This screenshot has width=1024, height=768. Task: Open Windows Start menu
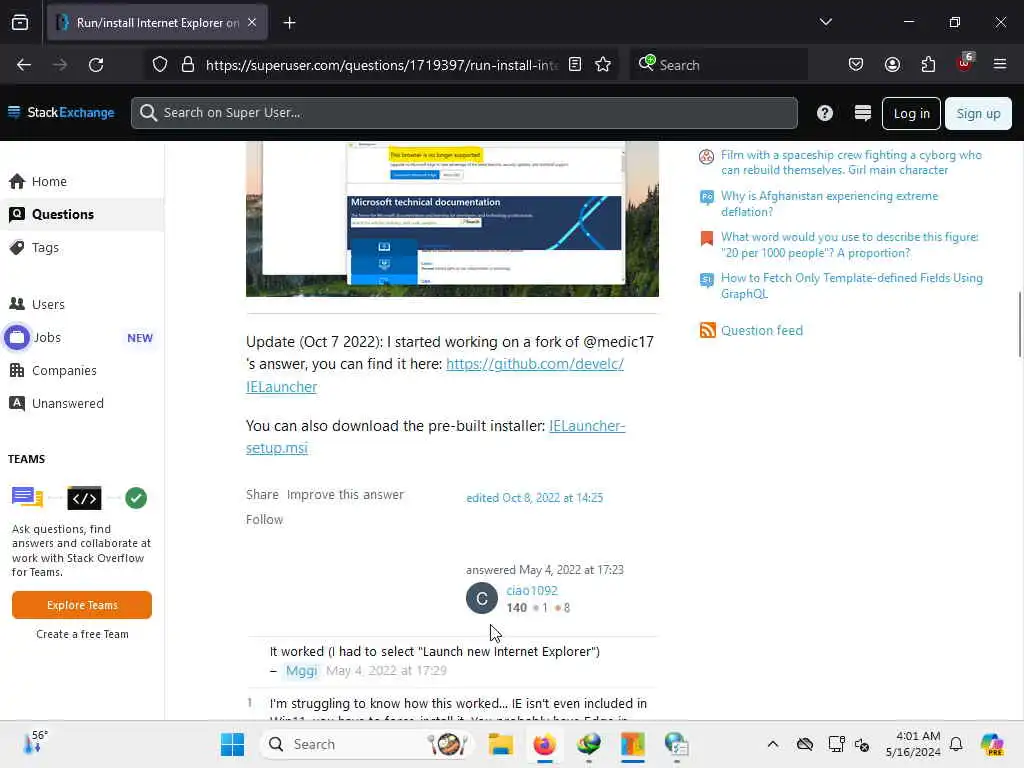(x=232, y=744)
